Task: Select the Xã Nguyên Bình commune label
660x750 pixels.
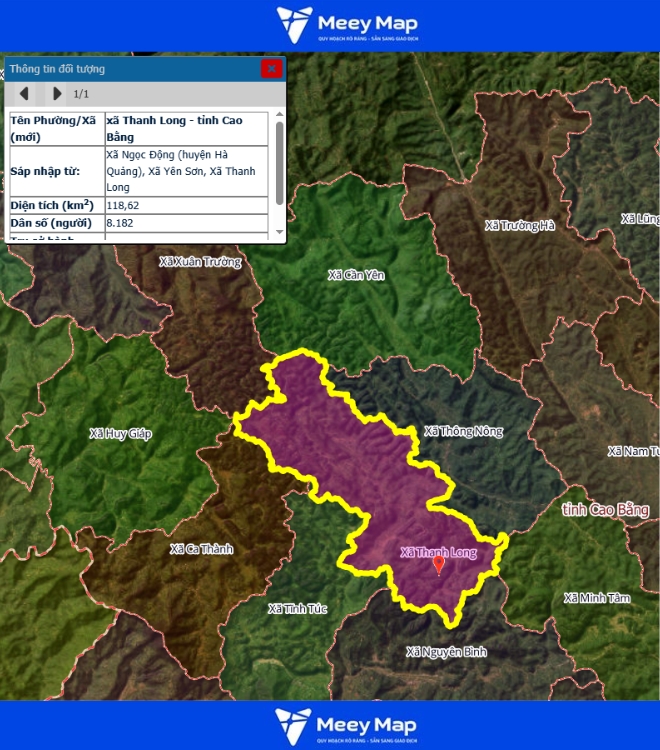Action: (446, 651)
